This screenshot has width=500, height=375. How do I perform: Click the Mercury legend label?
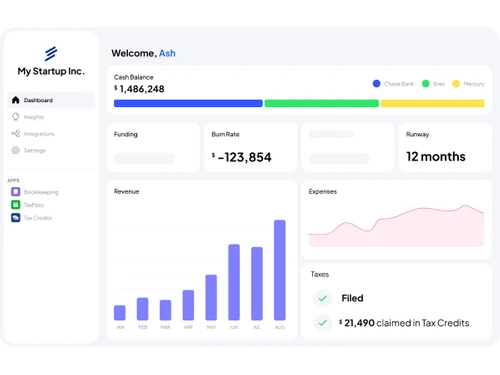tap(474, 84)
